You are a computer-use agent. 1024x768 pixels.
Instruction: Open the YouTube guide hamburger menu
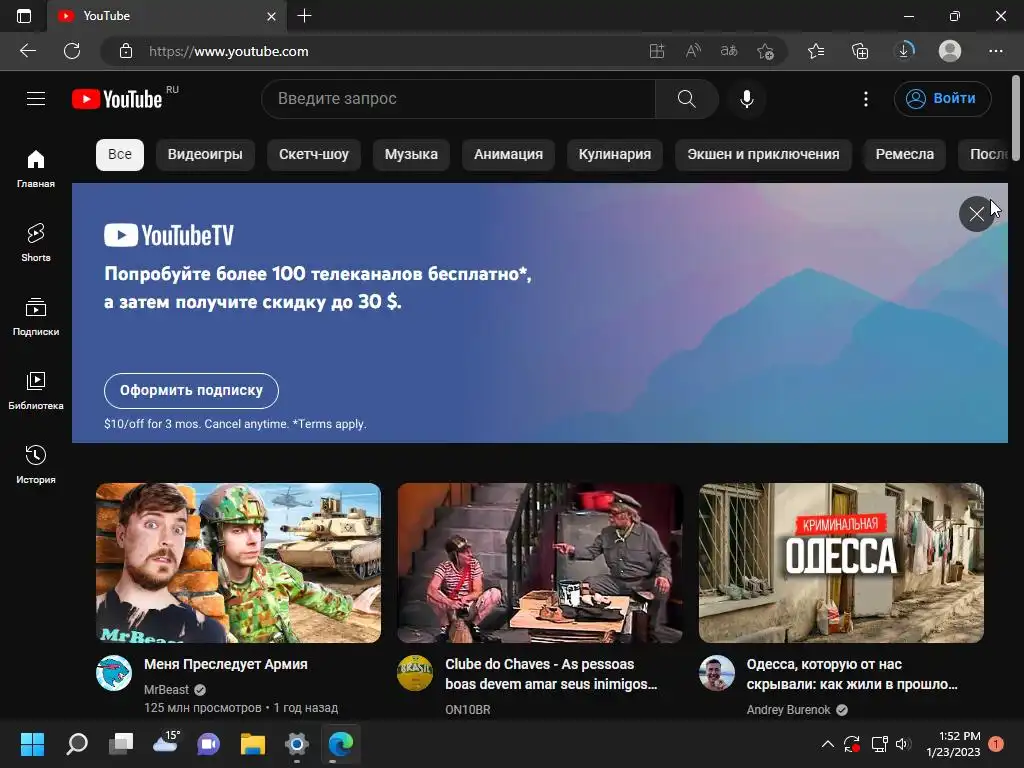[36, 99]
